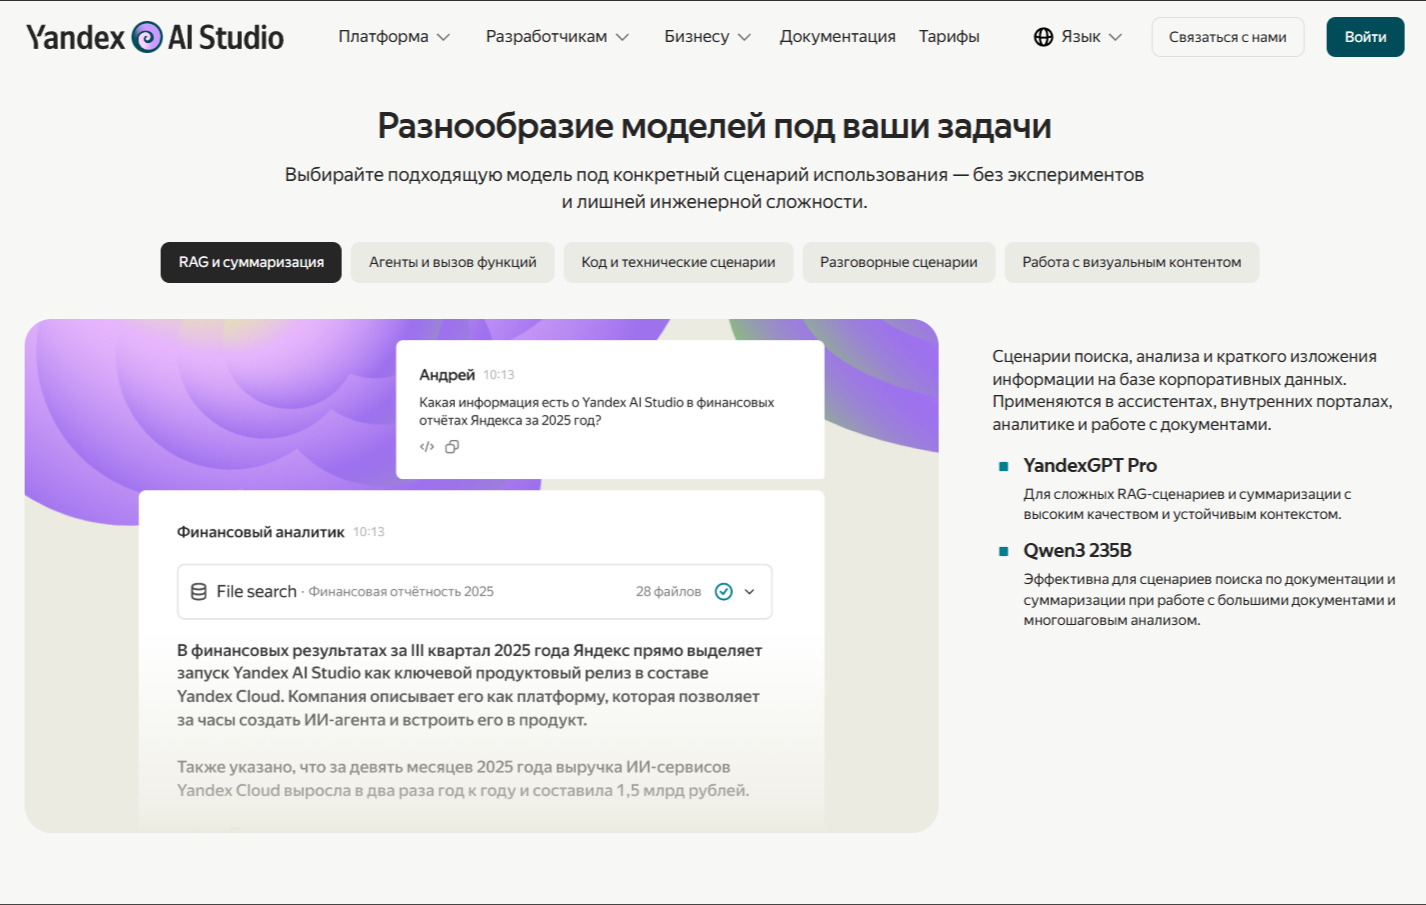Open the Платформа dropdown menu
1426x905 pixels.
click(x=394, y=37)
